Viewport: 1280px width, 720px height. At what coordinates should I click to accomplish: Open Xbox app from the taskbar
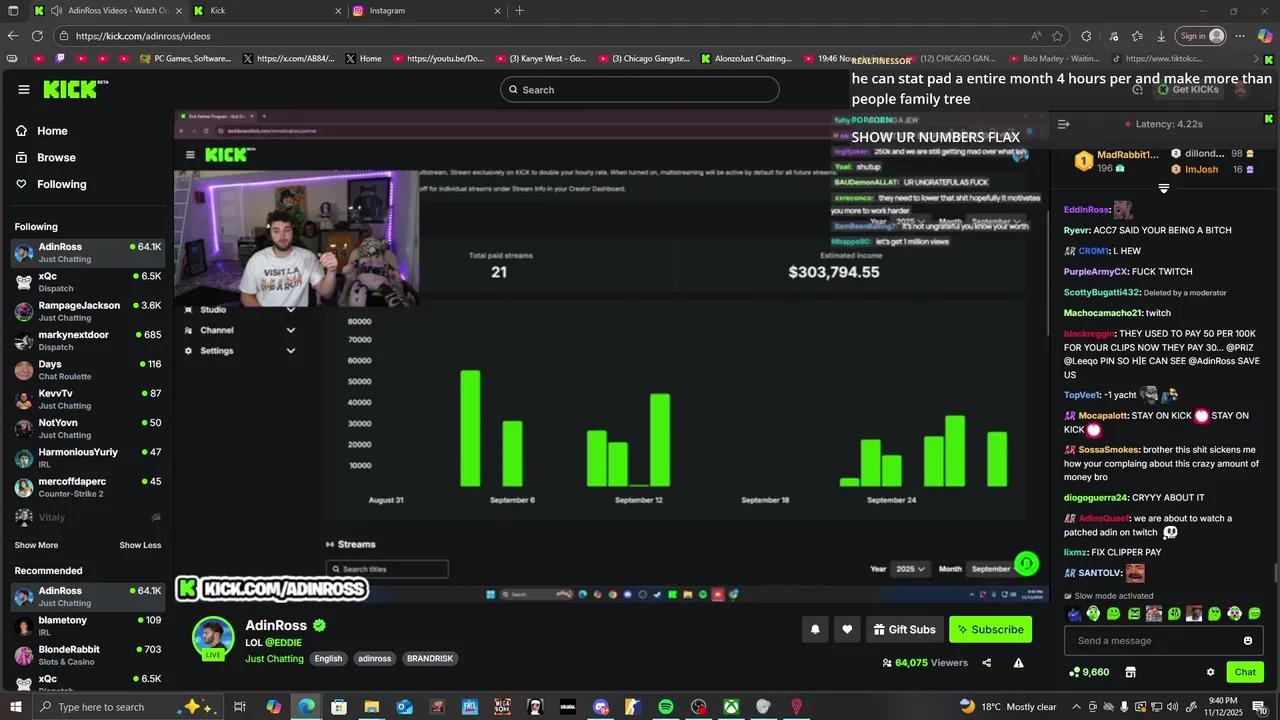pyautogui.click(x=731, y=707)
